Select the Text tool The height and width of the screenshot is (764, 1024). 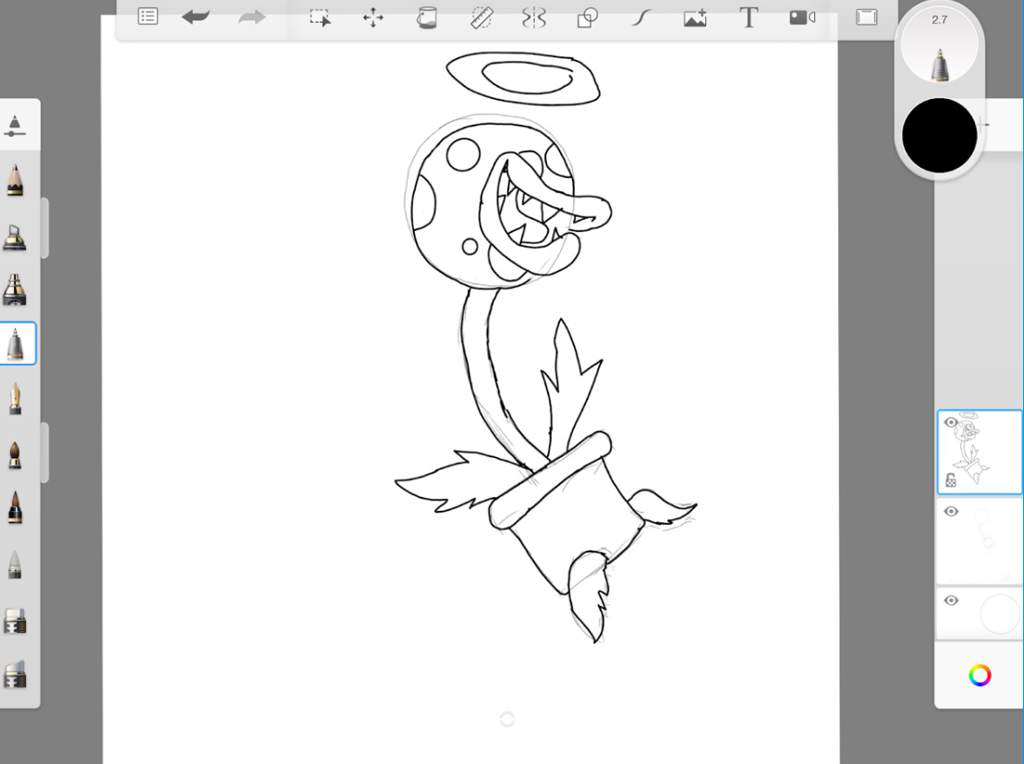point(748,18)
